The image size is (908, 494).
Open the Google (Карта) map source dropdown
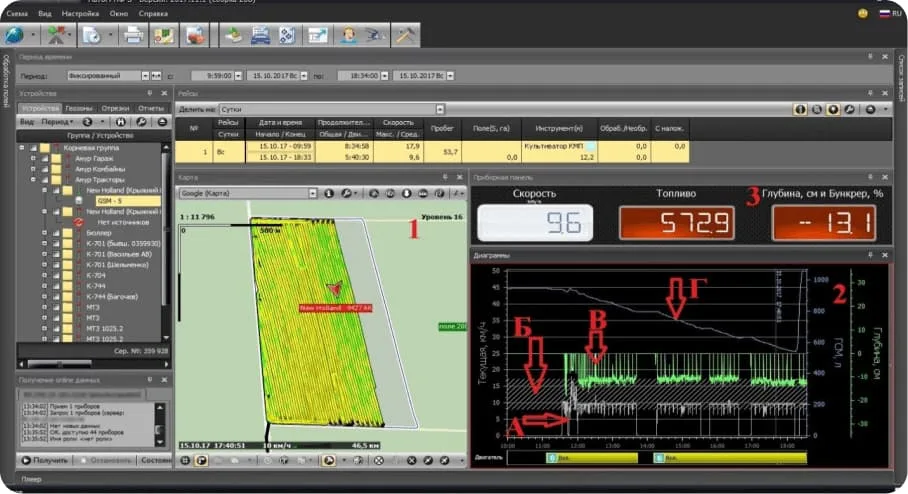[x=313, y=192]
